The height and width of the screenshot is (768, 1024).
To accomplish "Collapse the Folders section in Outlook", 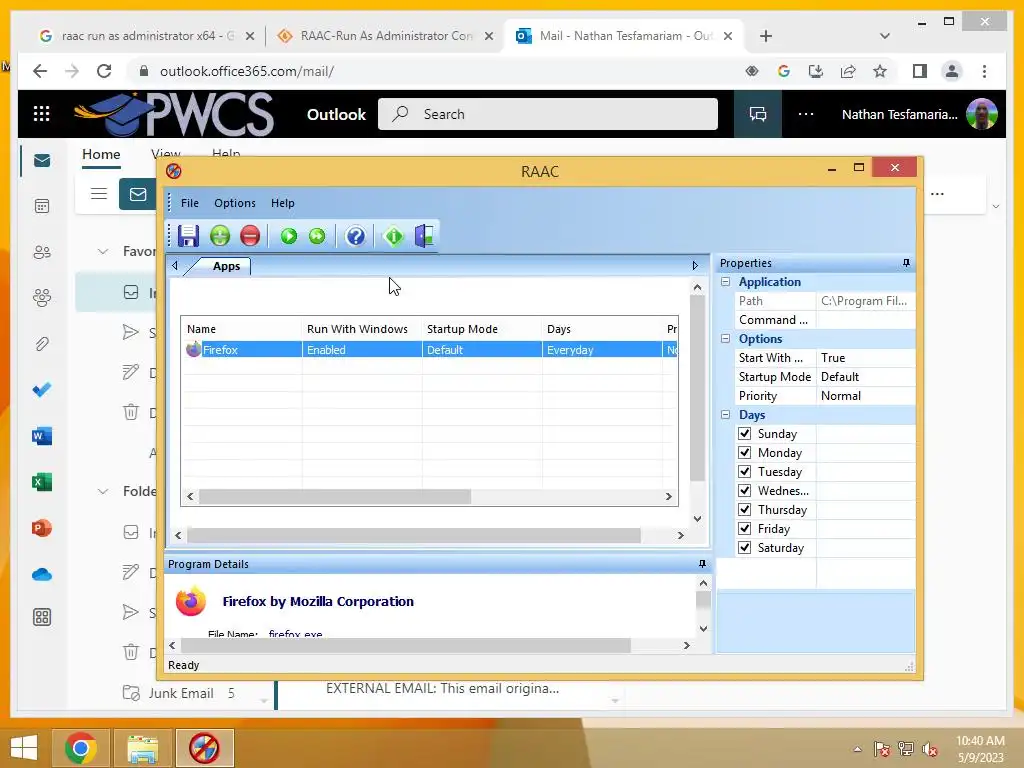I will click(103, 491).
